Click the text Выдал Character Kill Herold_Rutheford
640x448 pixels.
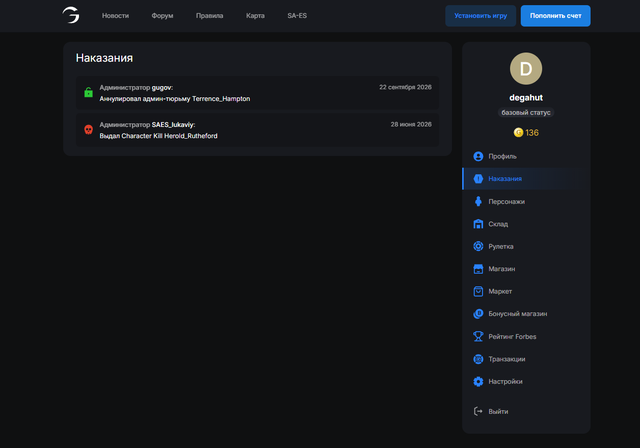click(x=158, y=136)
